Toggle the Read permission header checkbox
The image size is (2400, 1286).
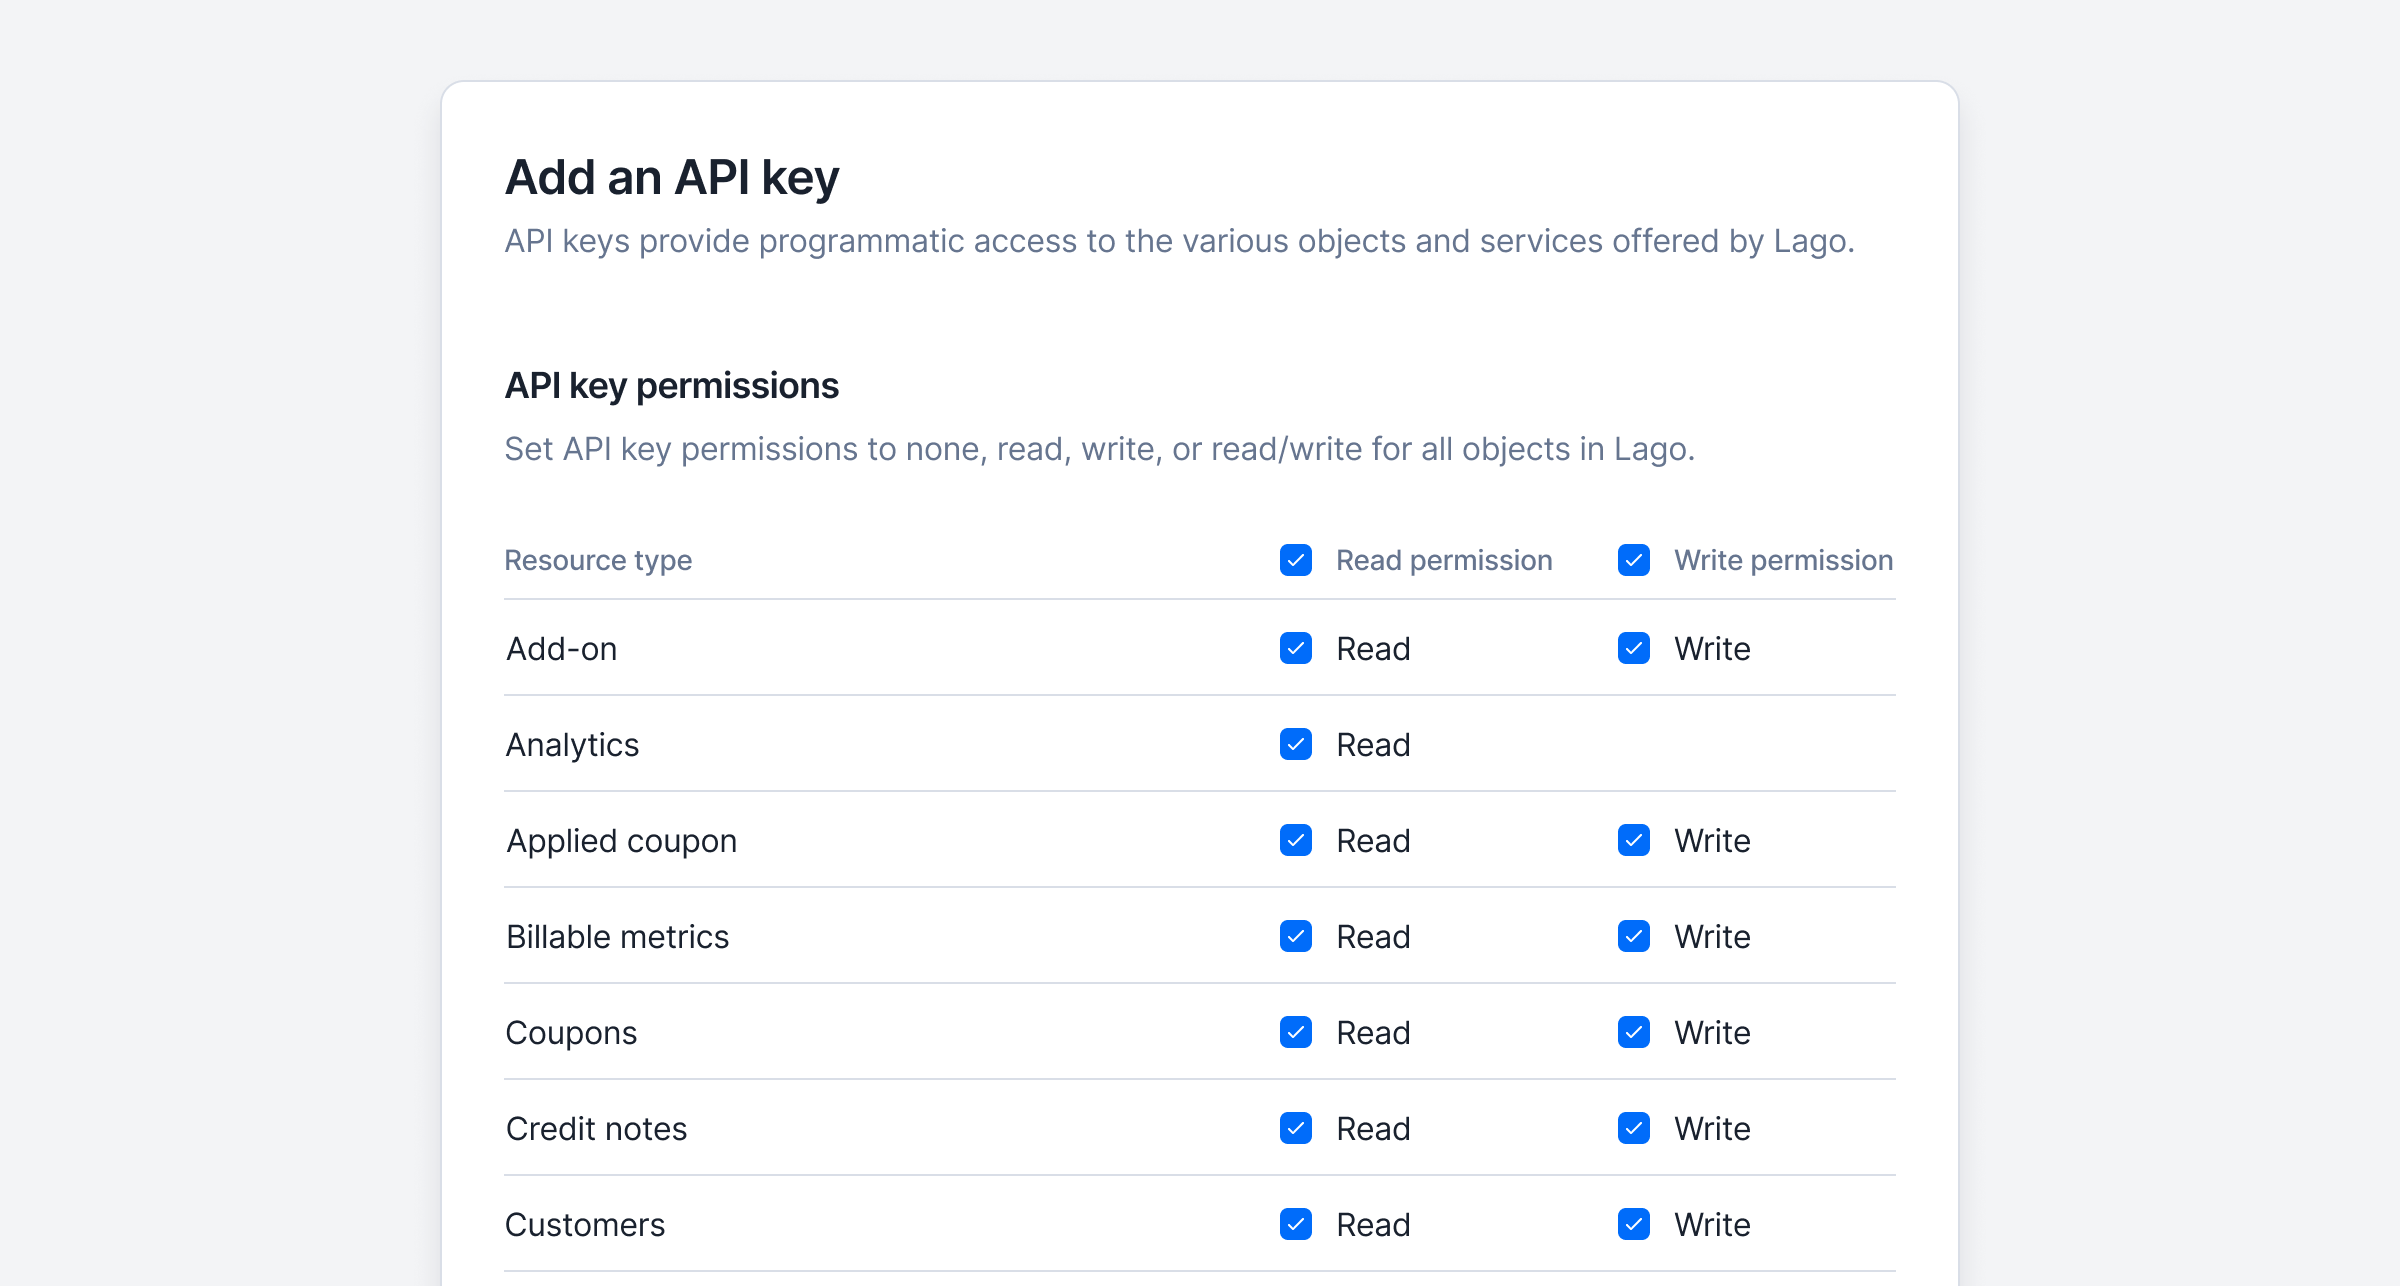[x=1296, y=560]
